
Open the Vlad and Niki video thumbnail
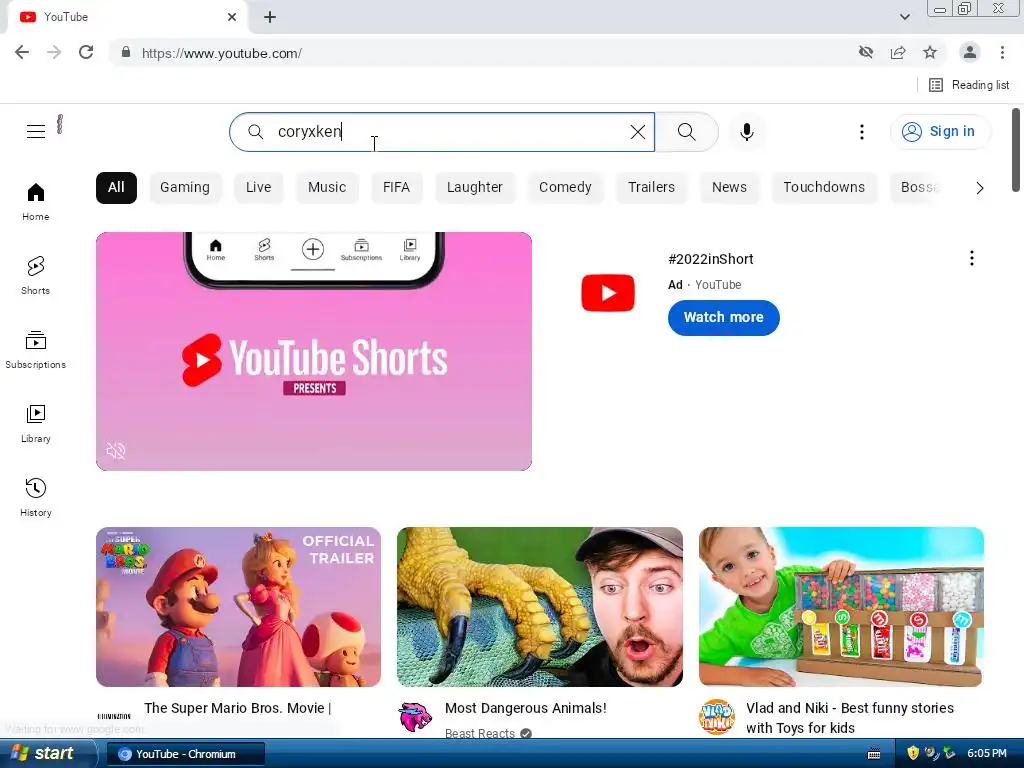(x=841, y=607)
